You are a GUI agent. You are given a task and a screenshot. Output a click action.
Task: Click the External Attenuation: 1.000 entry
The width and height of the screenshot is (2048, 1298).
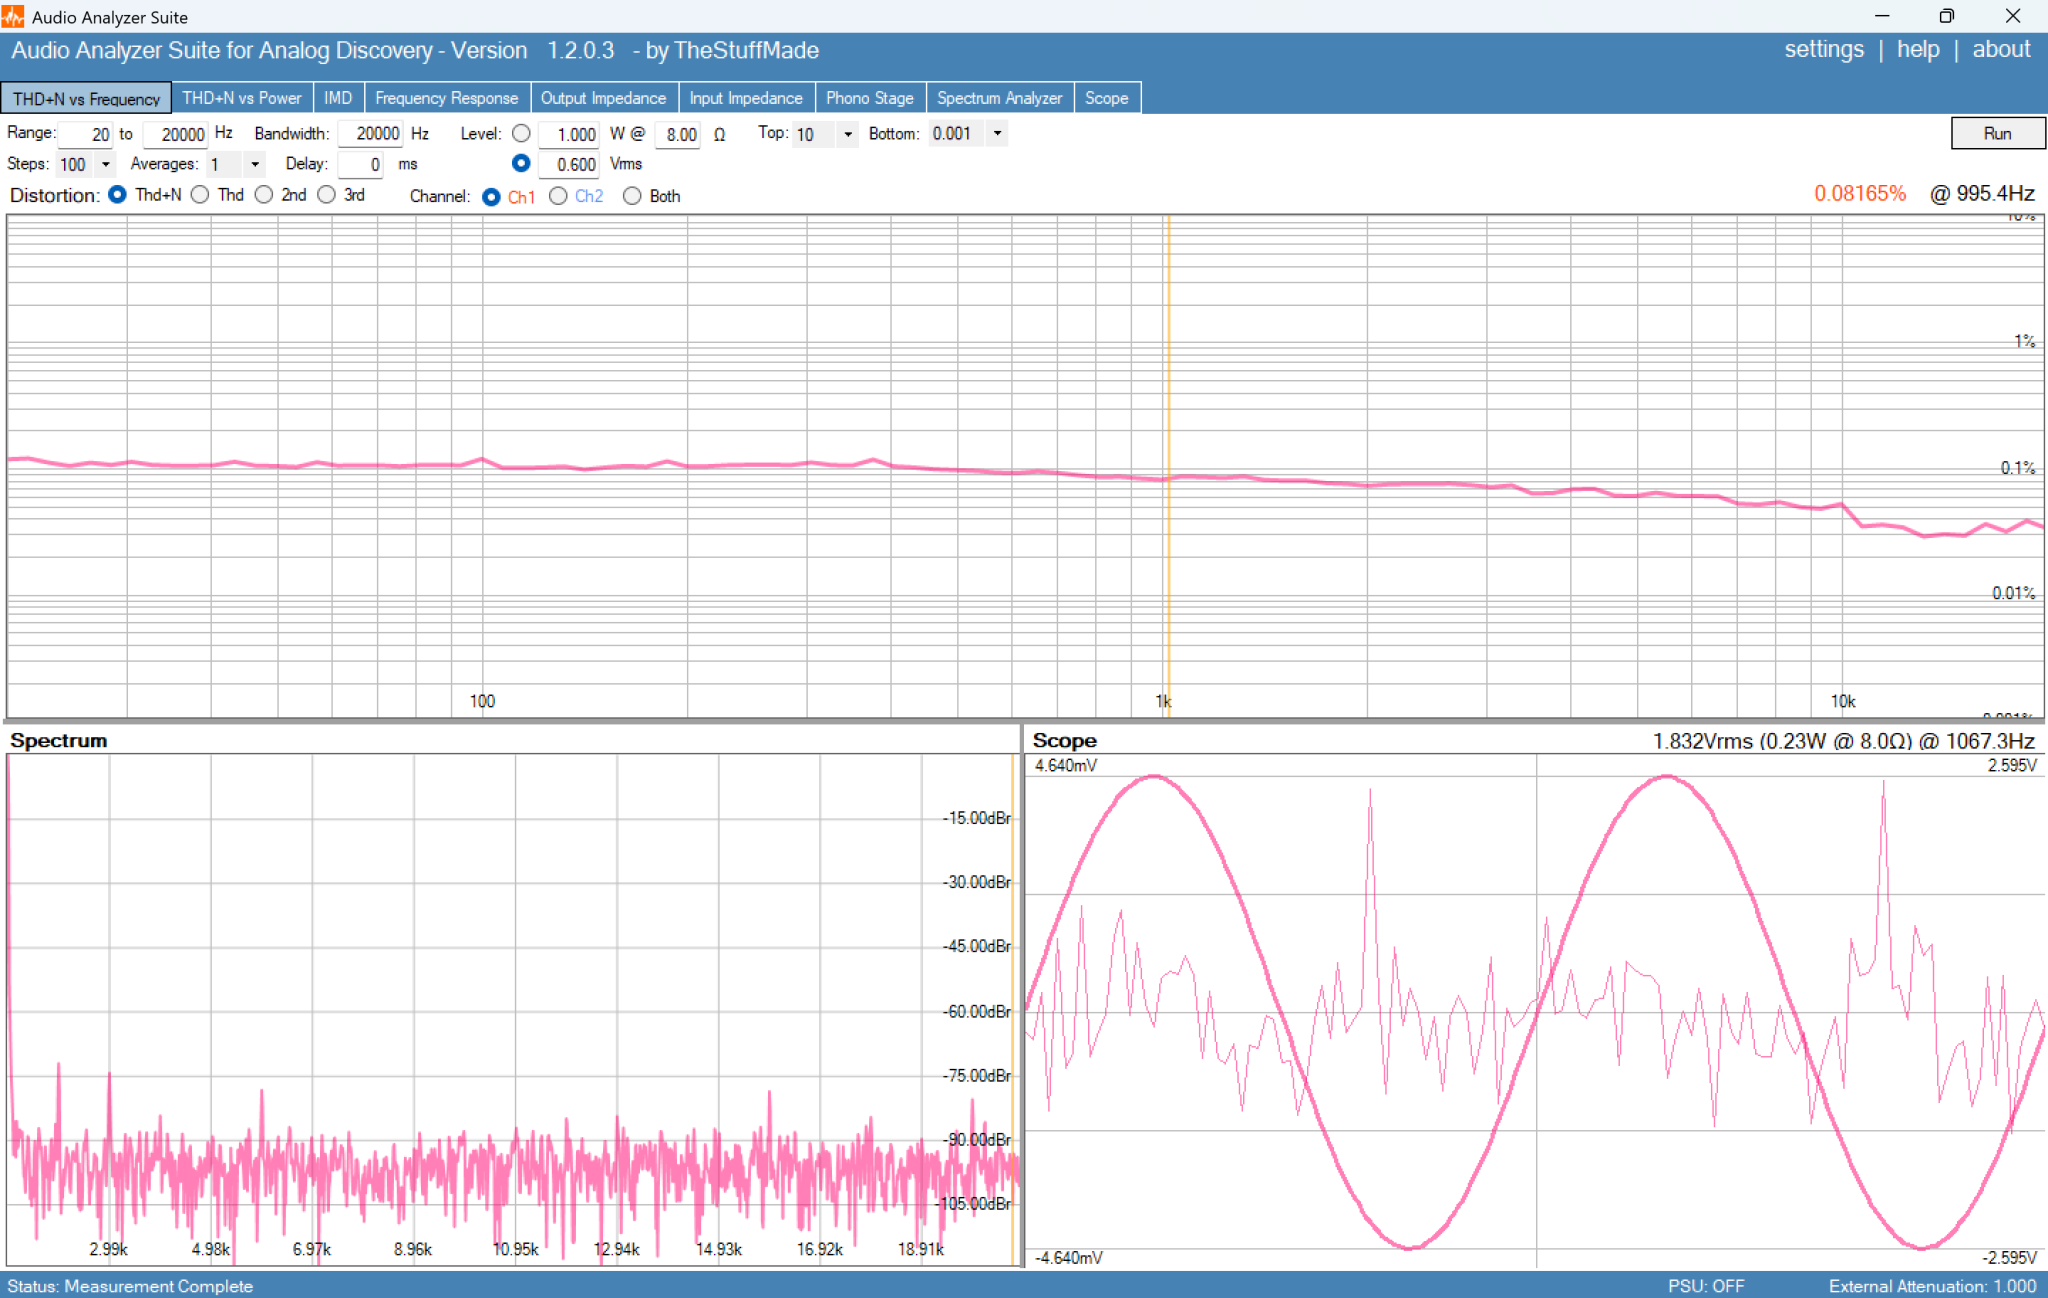pos(1932,1286)
